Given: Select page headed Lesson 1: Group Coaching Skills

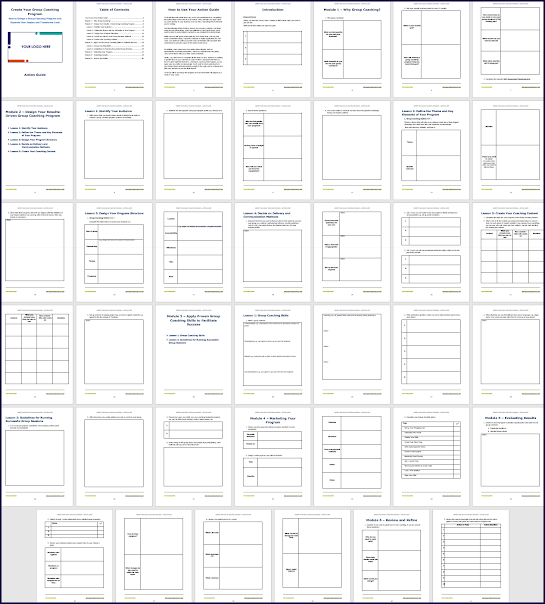Looking at the screenshot, I should 272,354.
